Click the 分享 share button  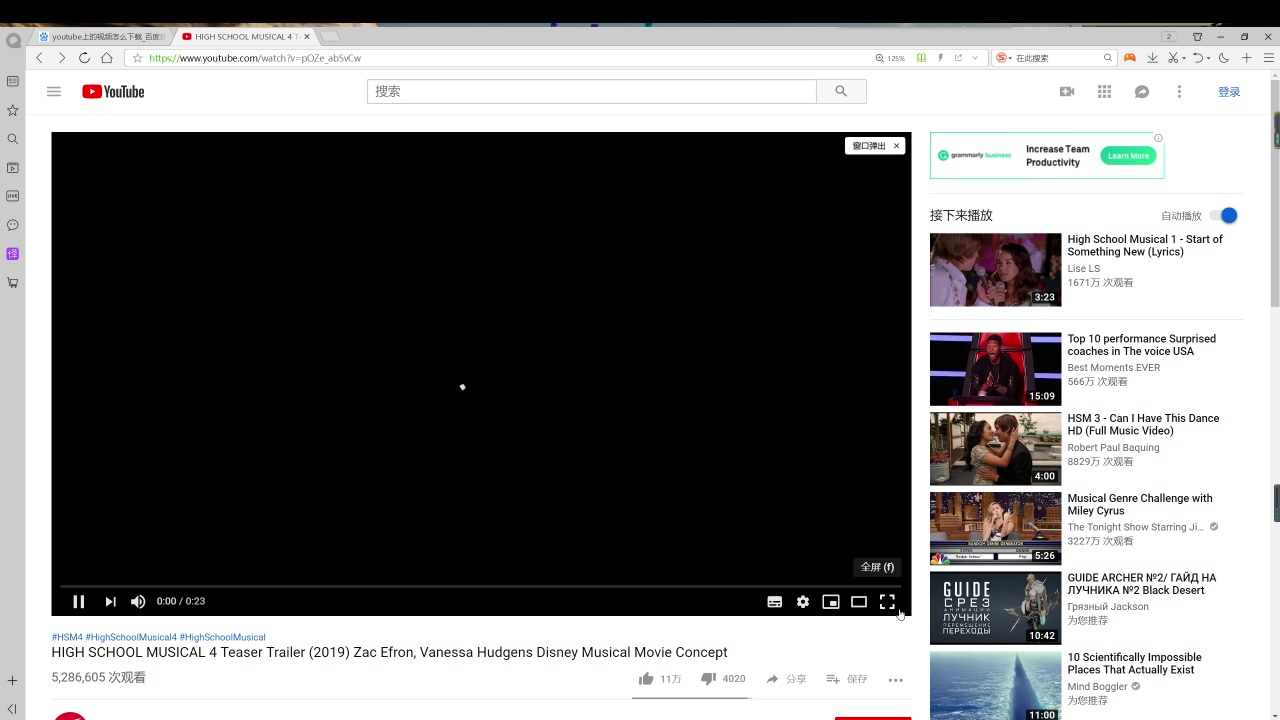coord(785,679)
